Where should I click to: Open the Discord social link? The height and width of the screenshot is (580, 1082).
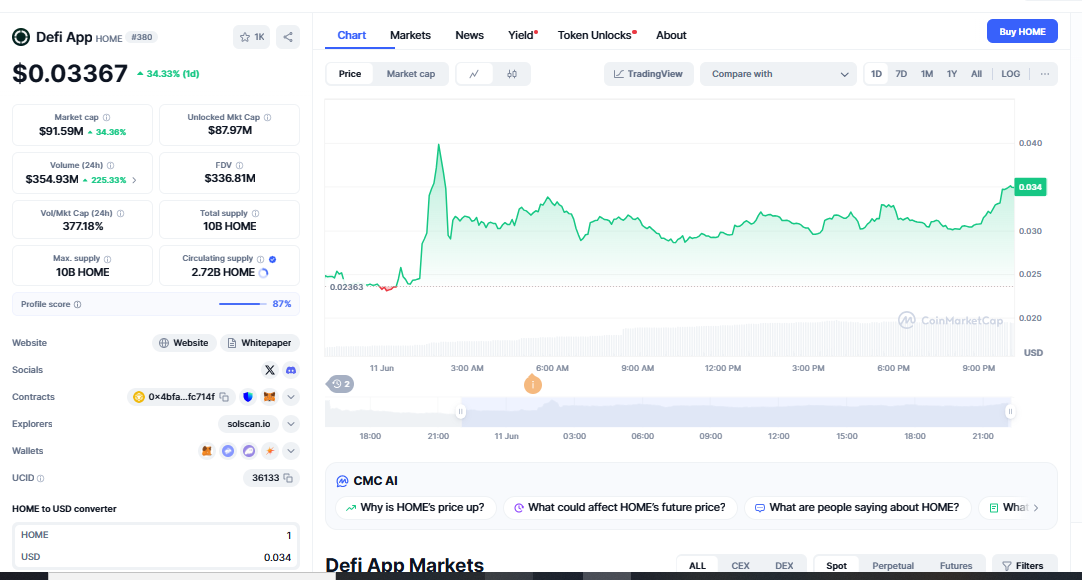pos(291,370)
